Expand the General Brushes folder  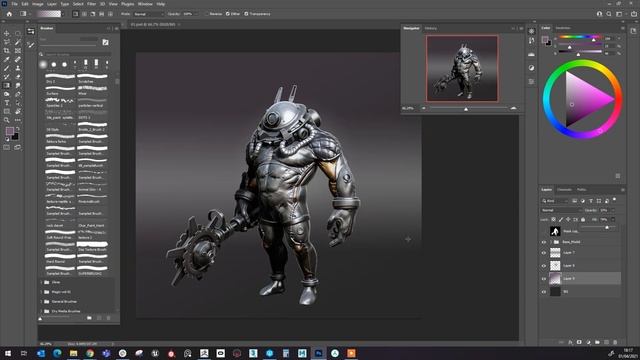coord(41,301)
